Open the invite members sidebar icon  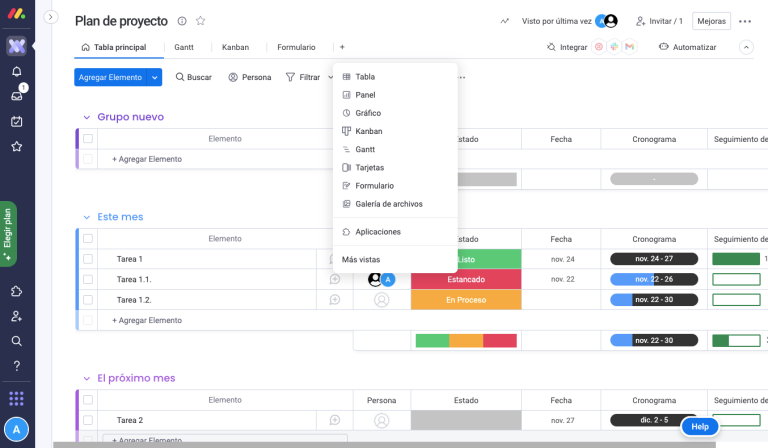(16, 316)
